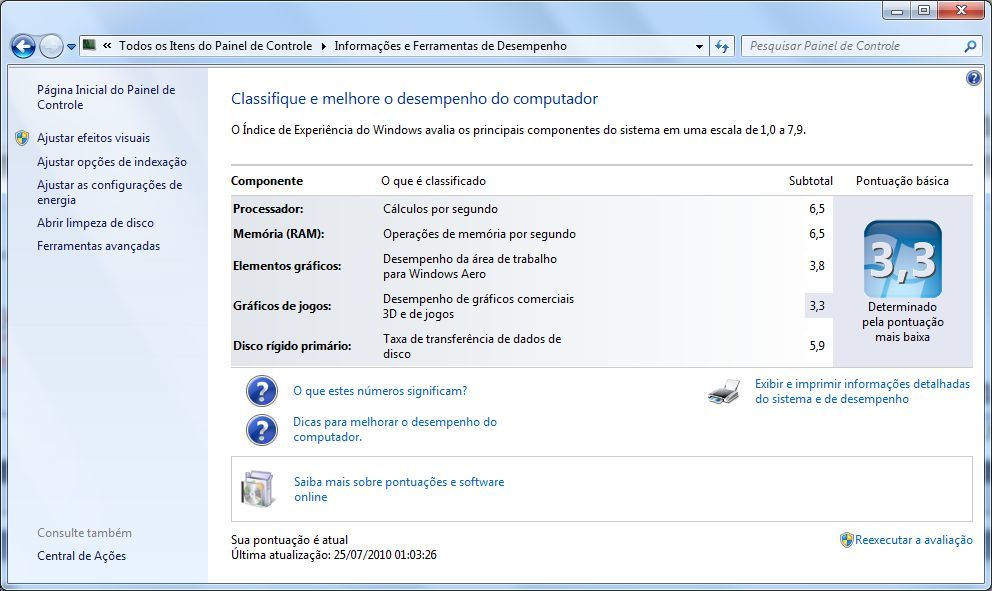Select the 'Memória (RAM):' row label

[278, 233]
